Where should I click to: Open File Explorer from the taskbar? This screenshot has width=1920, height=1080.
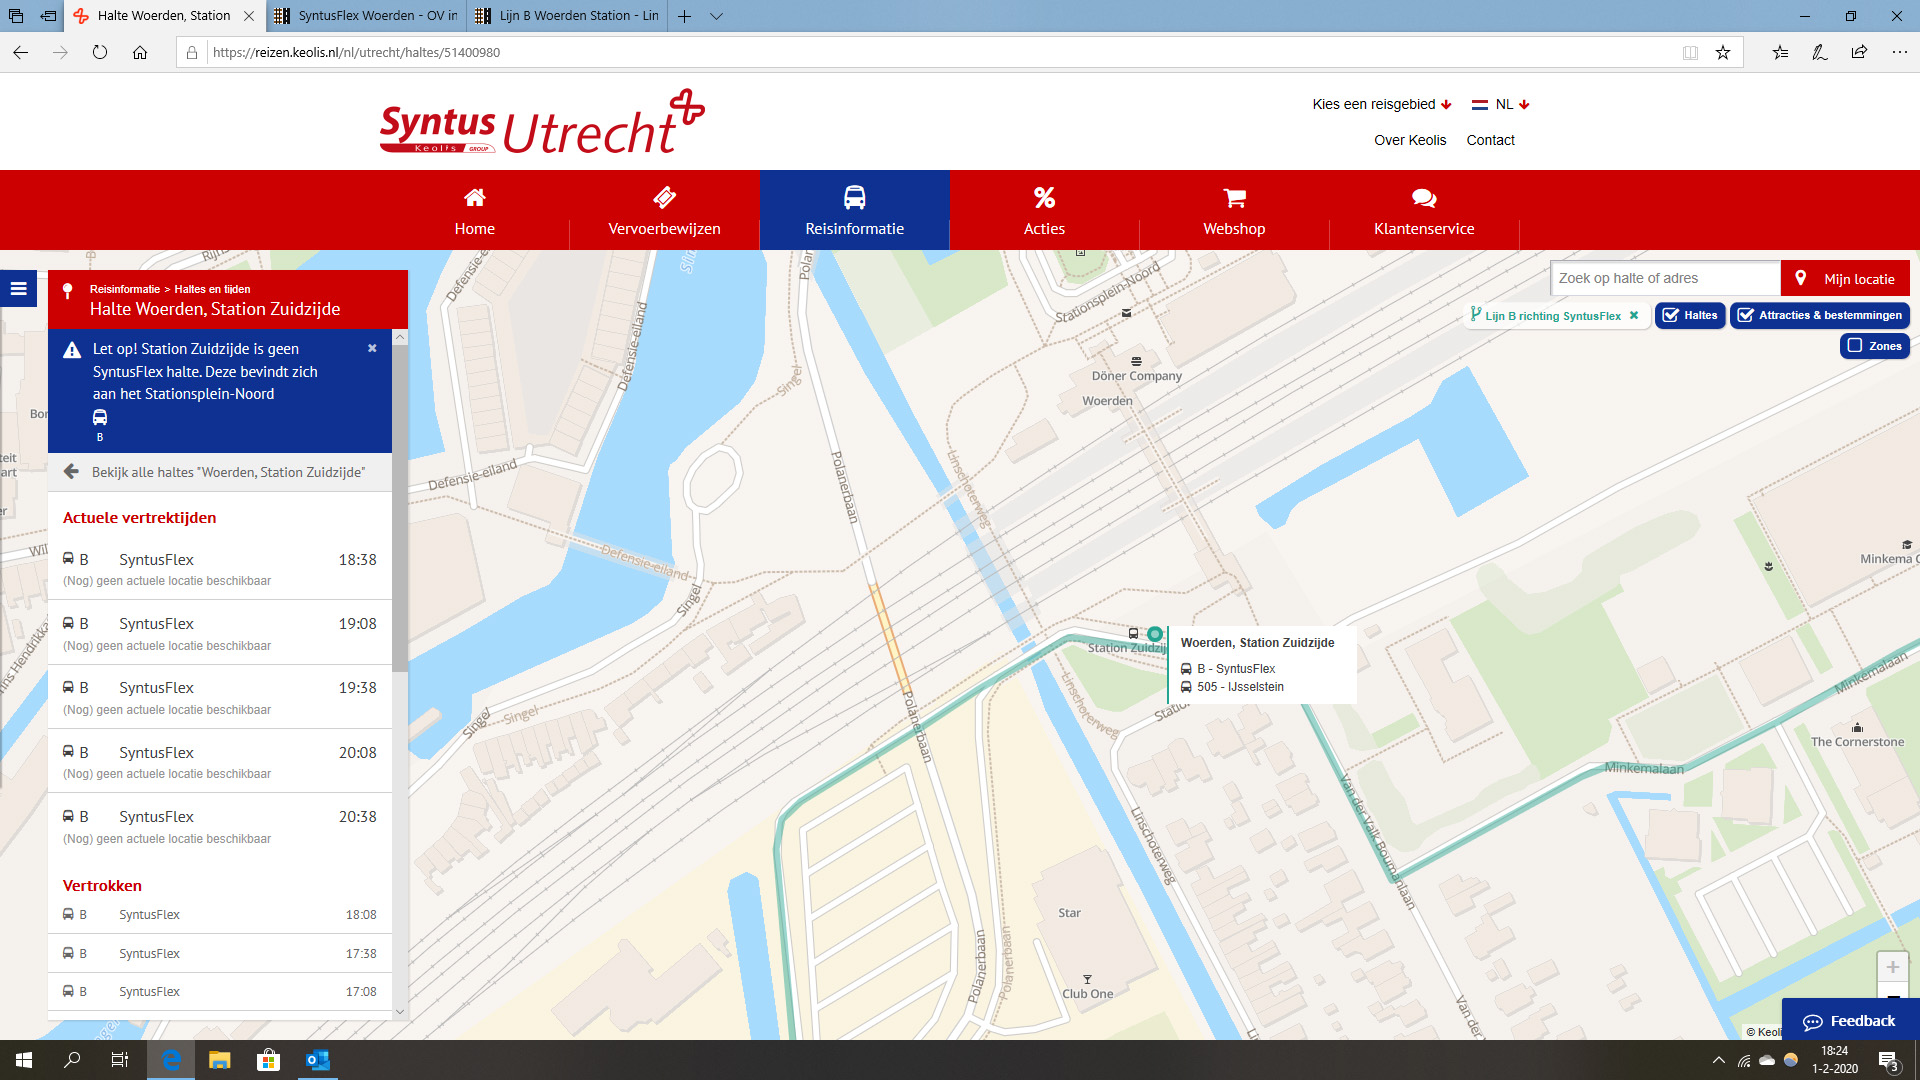tap(220, 1060)
